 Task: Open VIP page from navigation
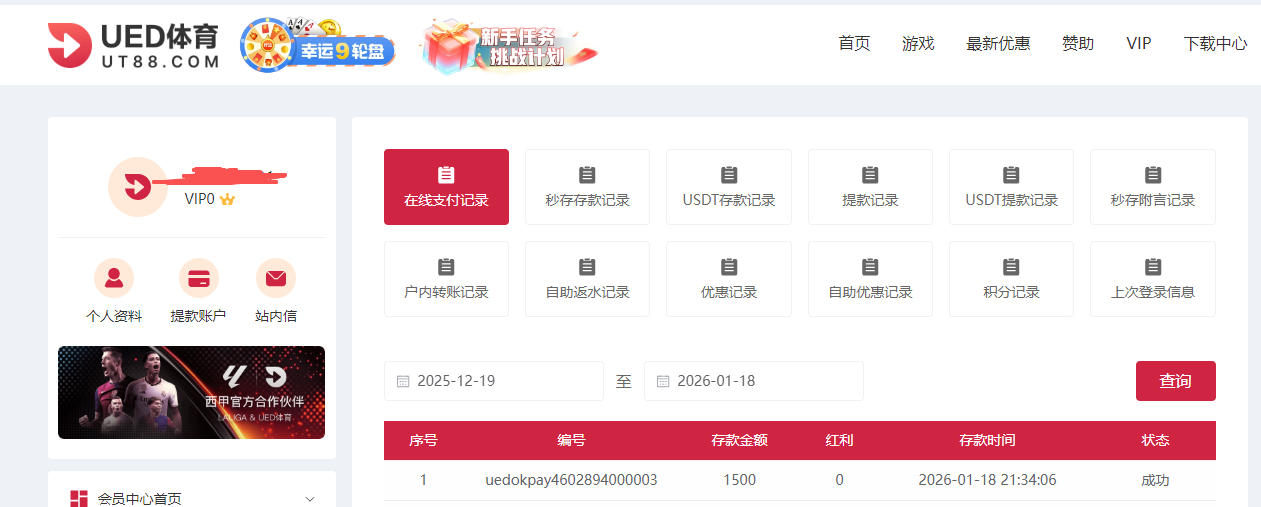[x=1138, y=43]
